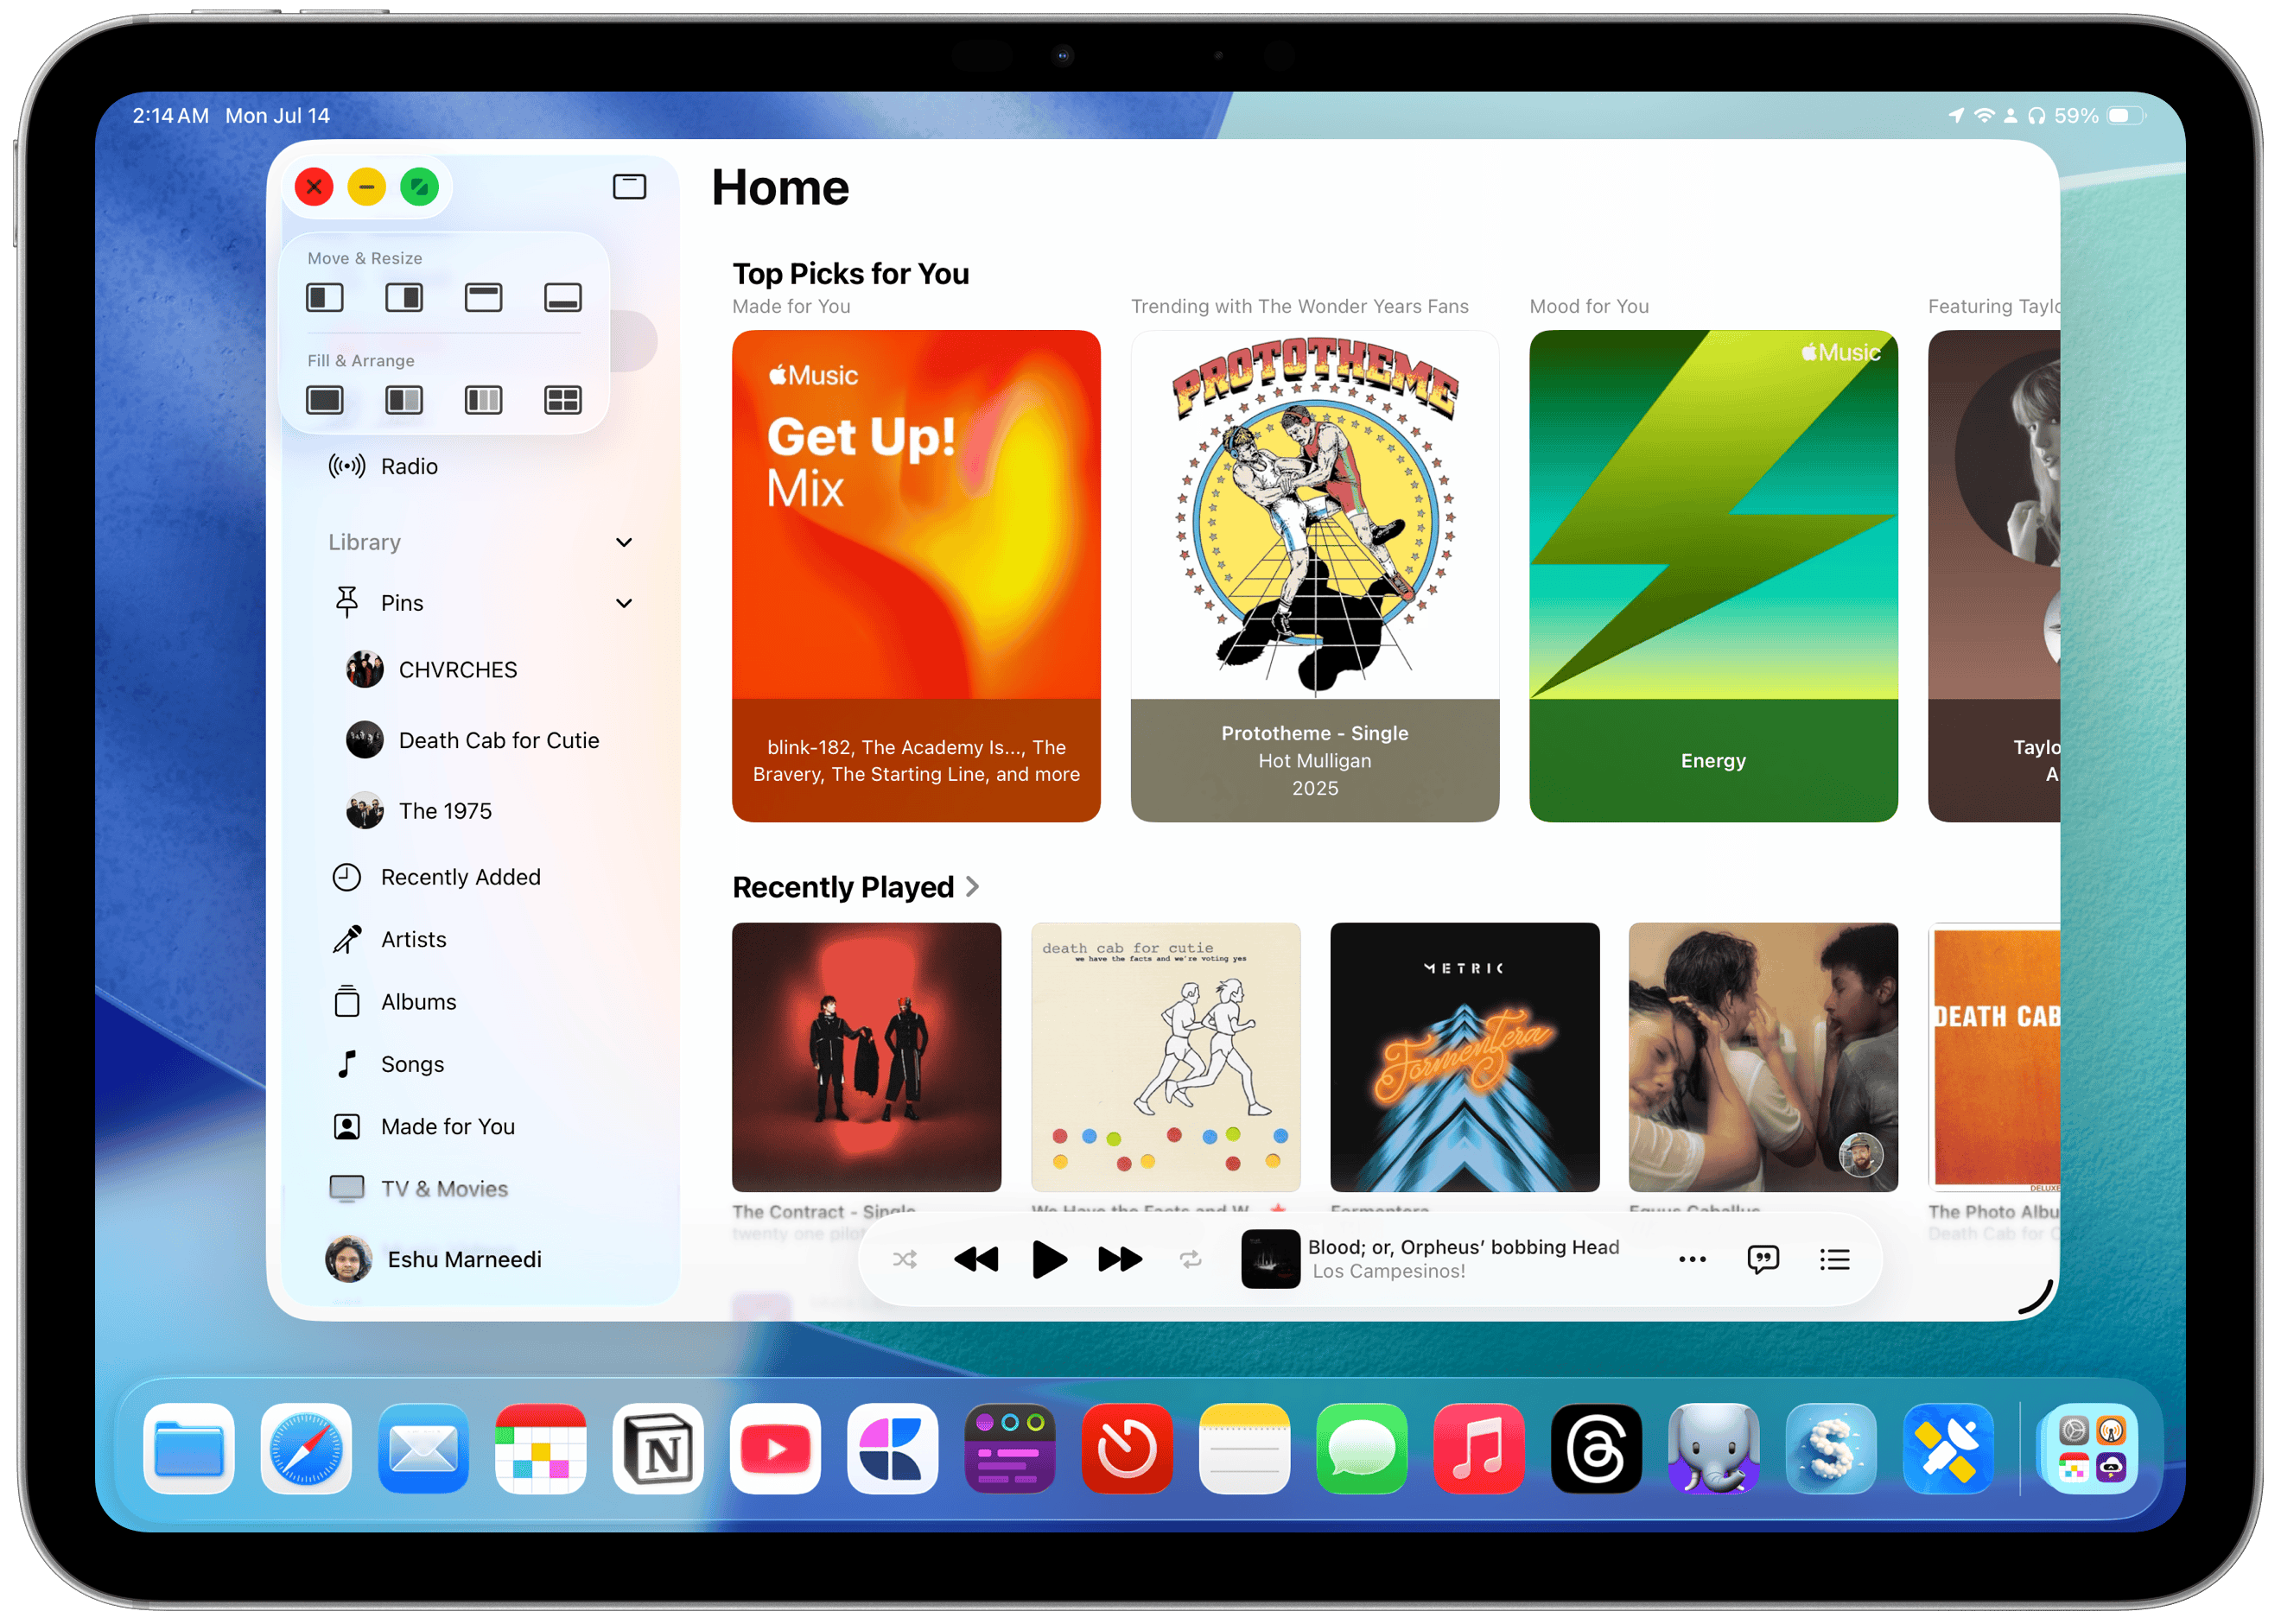Tile window to right half

coord(404,298)
